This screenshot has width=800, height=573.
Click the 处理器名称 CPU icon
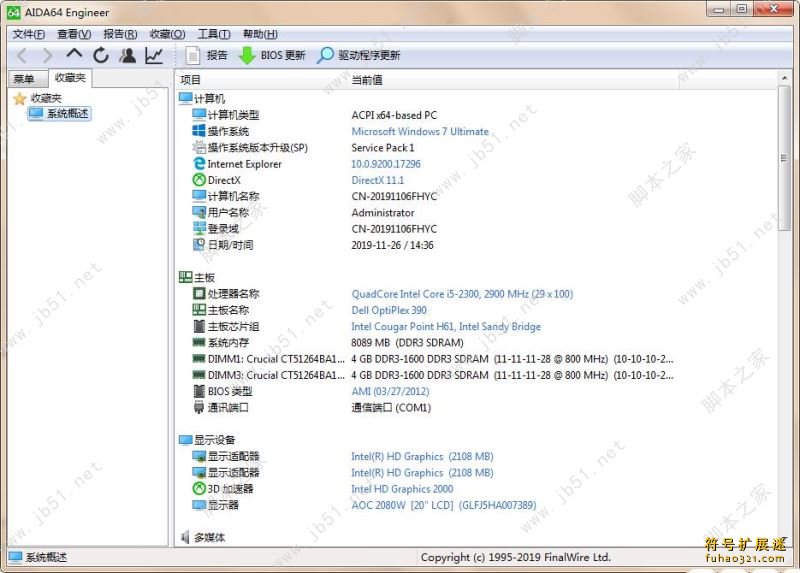pos(199,293)
